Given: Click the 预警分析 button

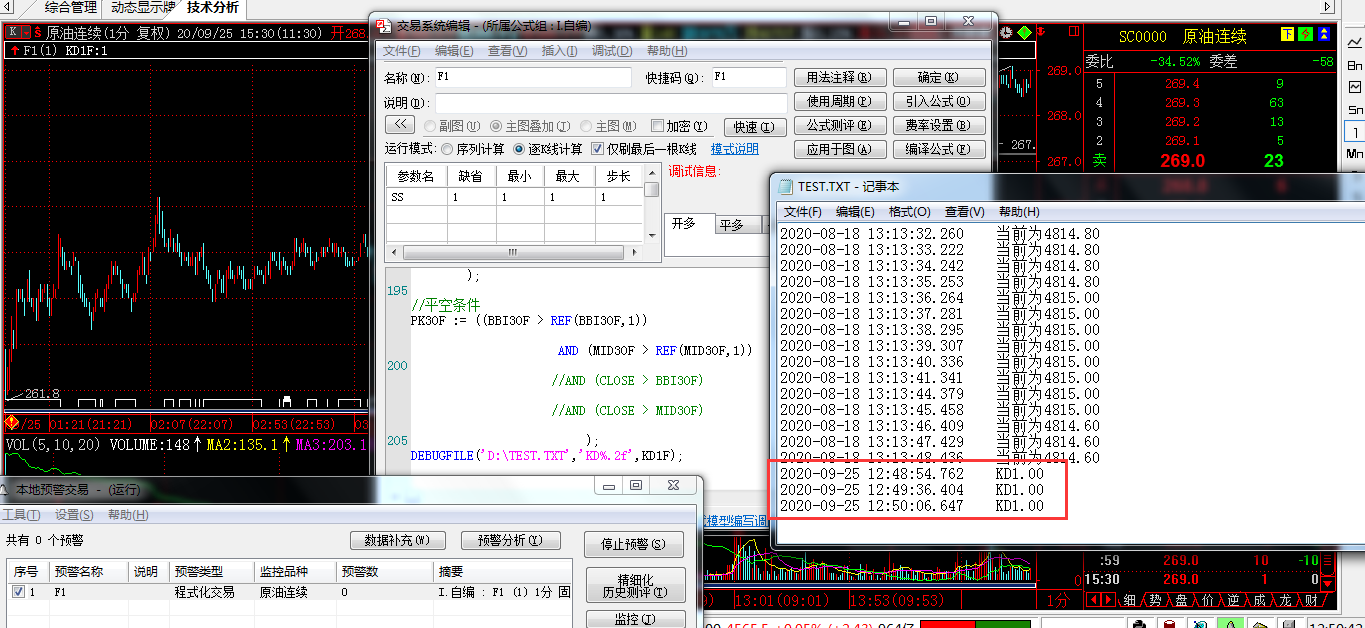Looking at the screenshot, I should (509, 540).
